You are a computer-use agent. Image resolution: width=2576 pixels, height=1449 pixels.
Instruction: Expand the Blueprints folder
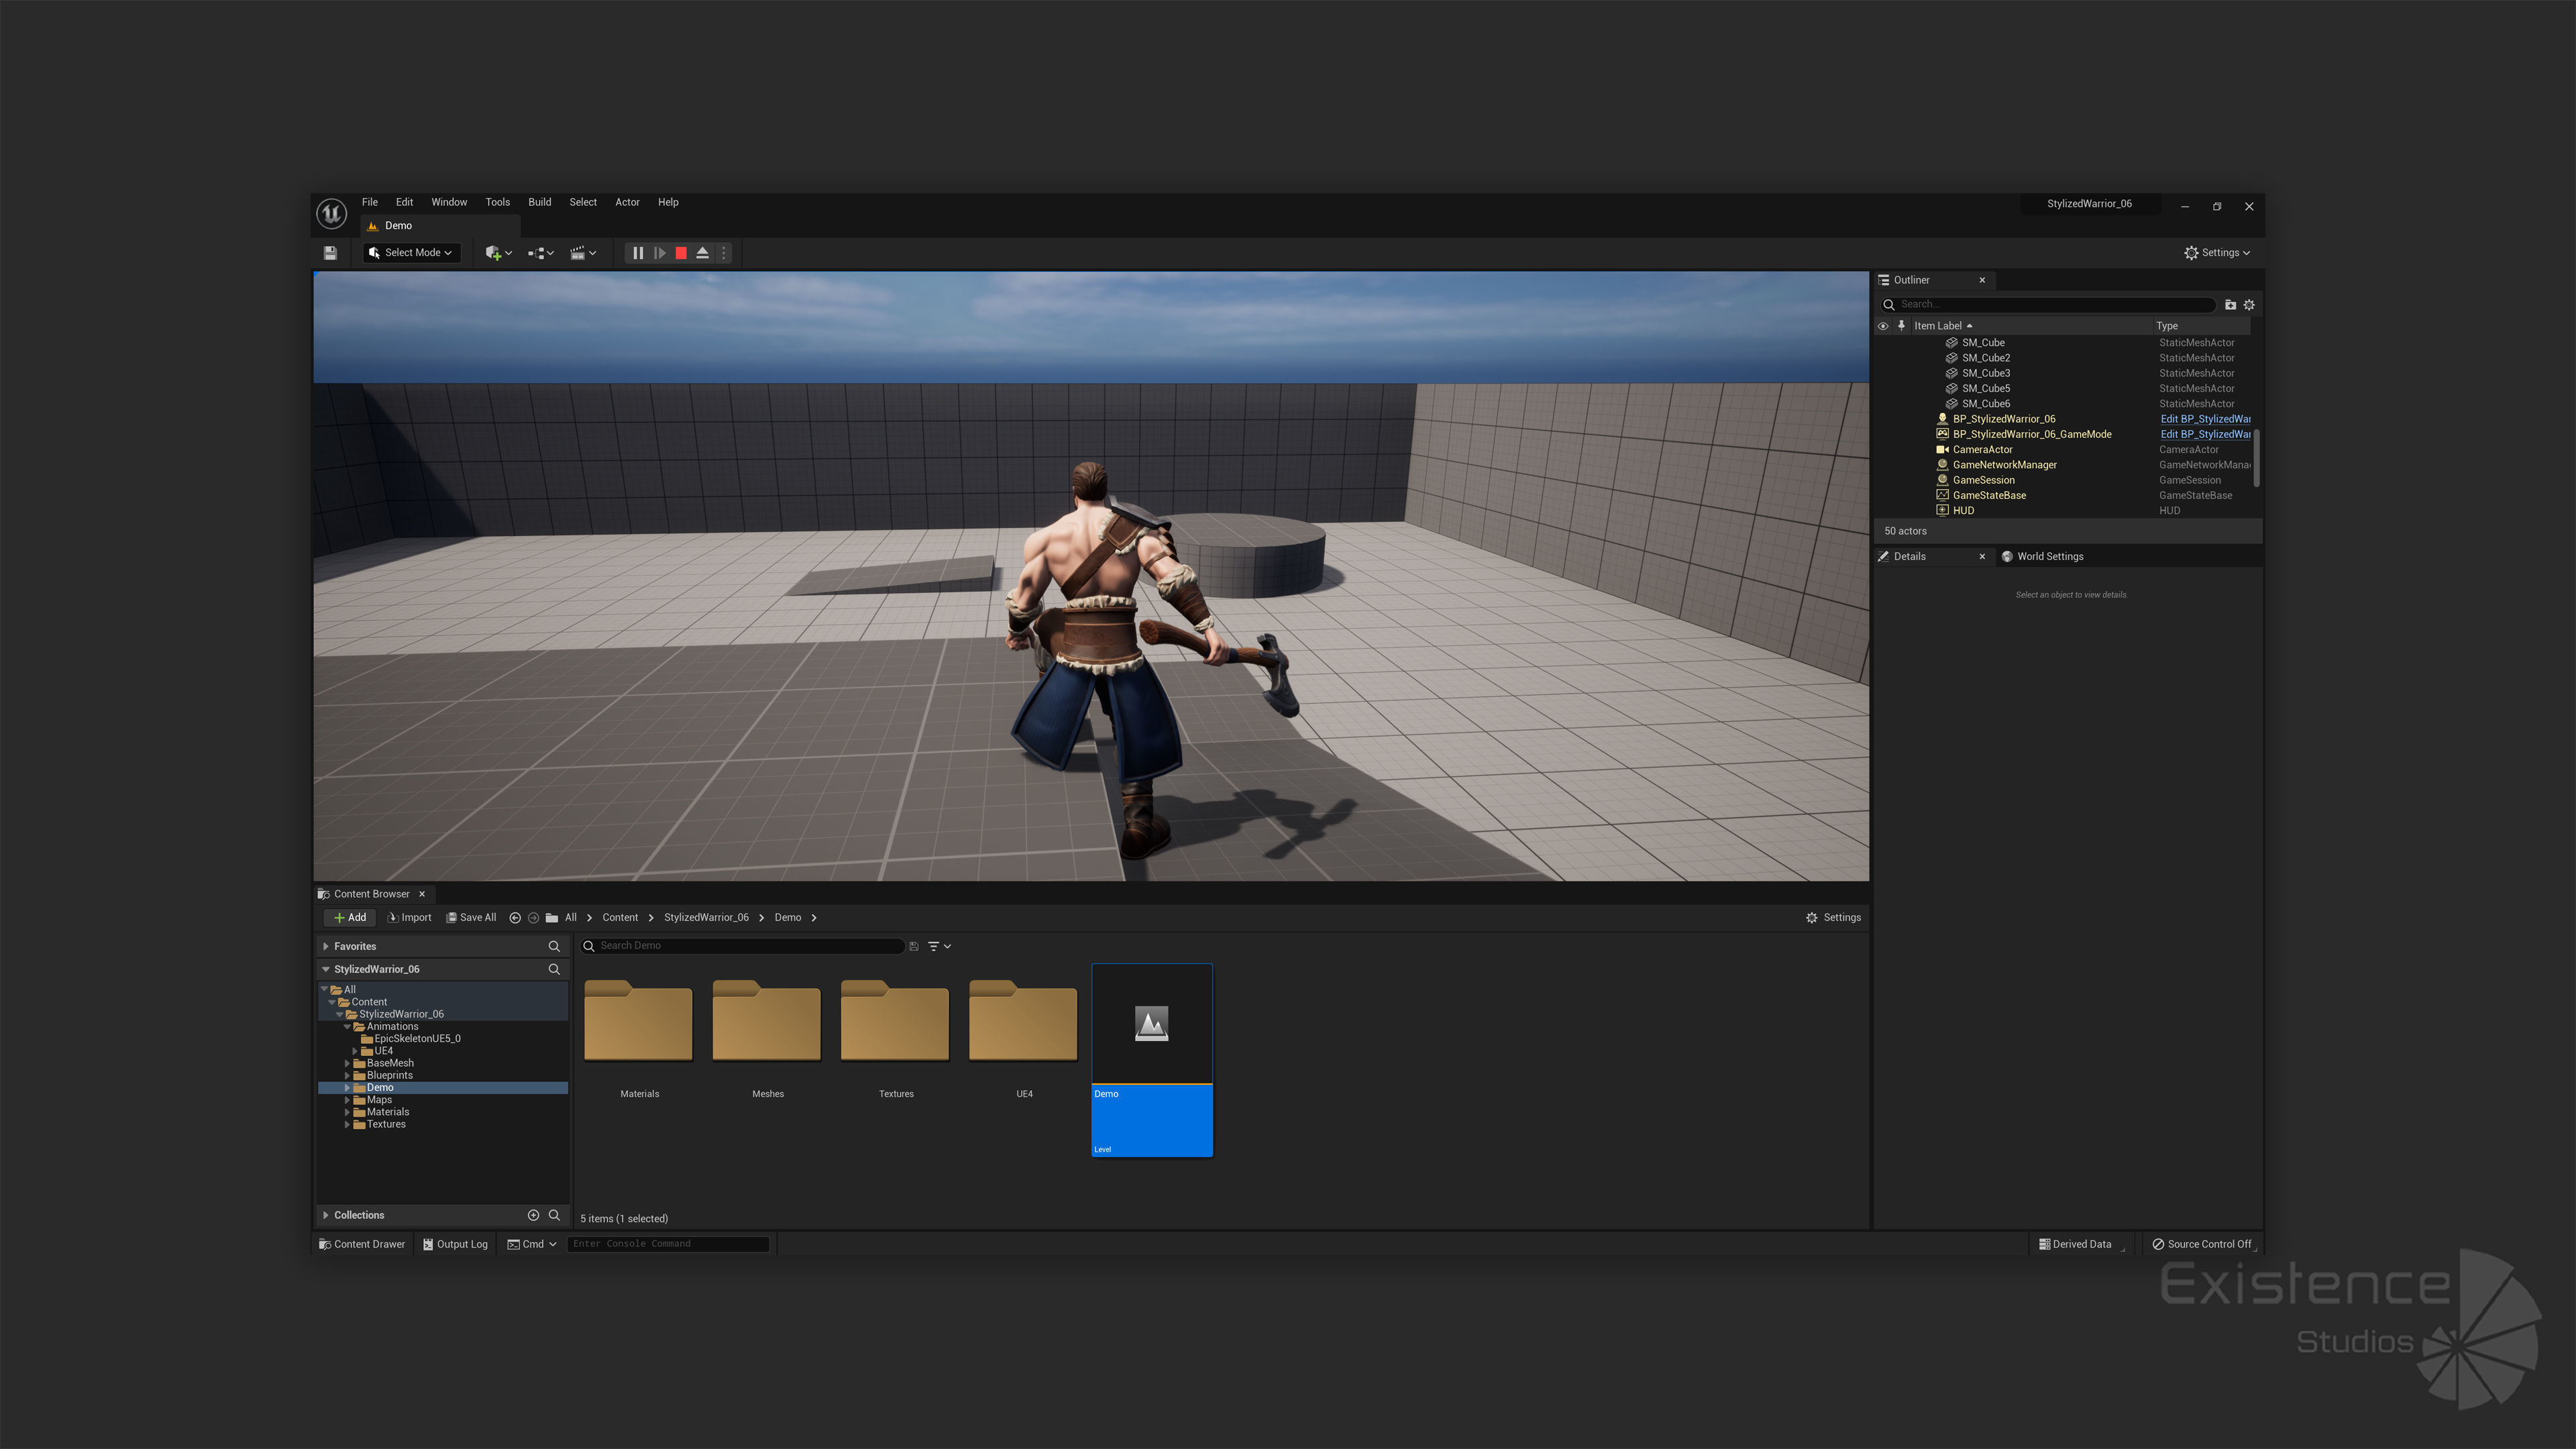click(347, 1076)
